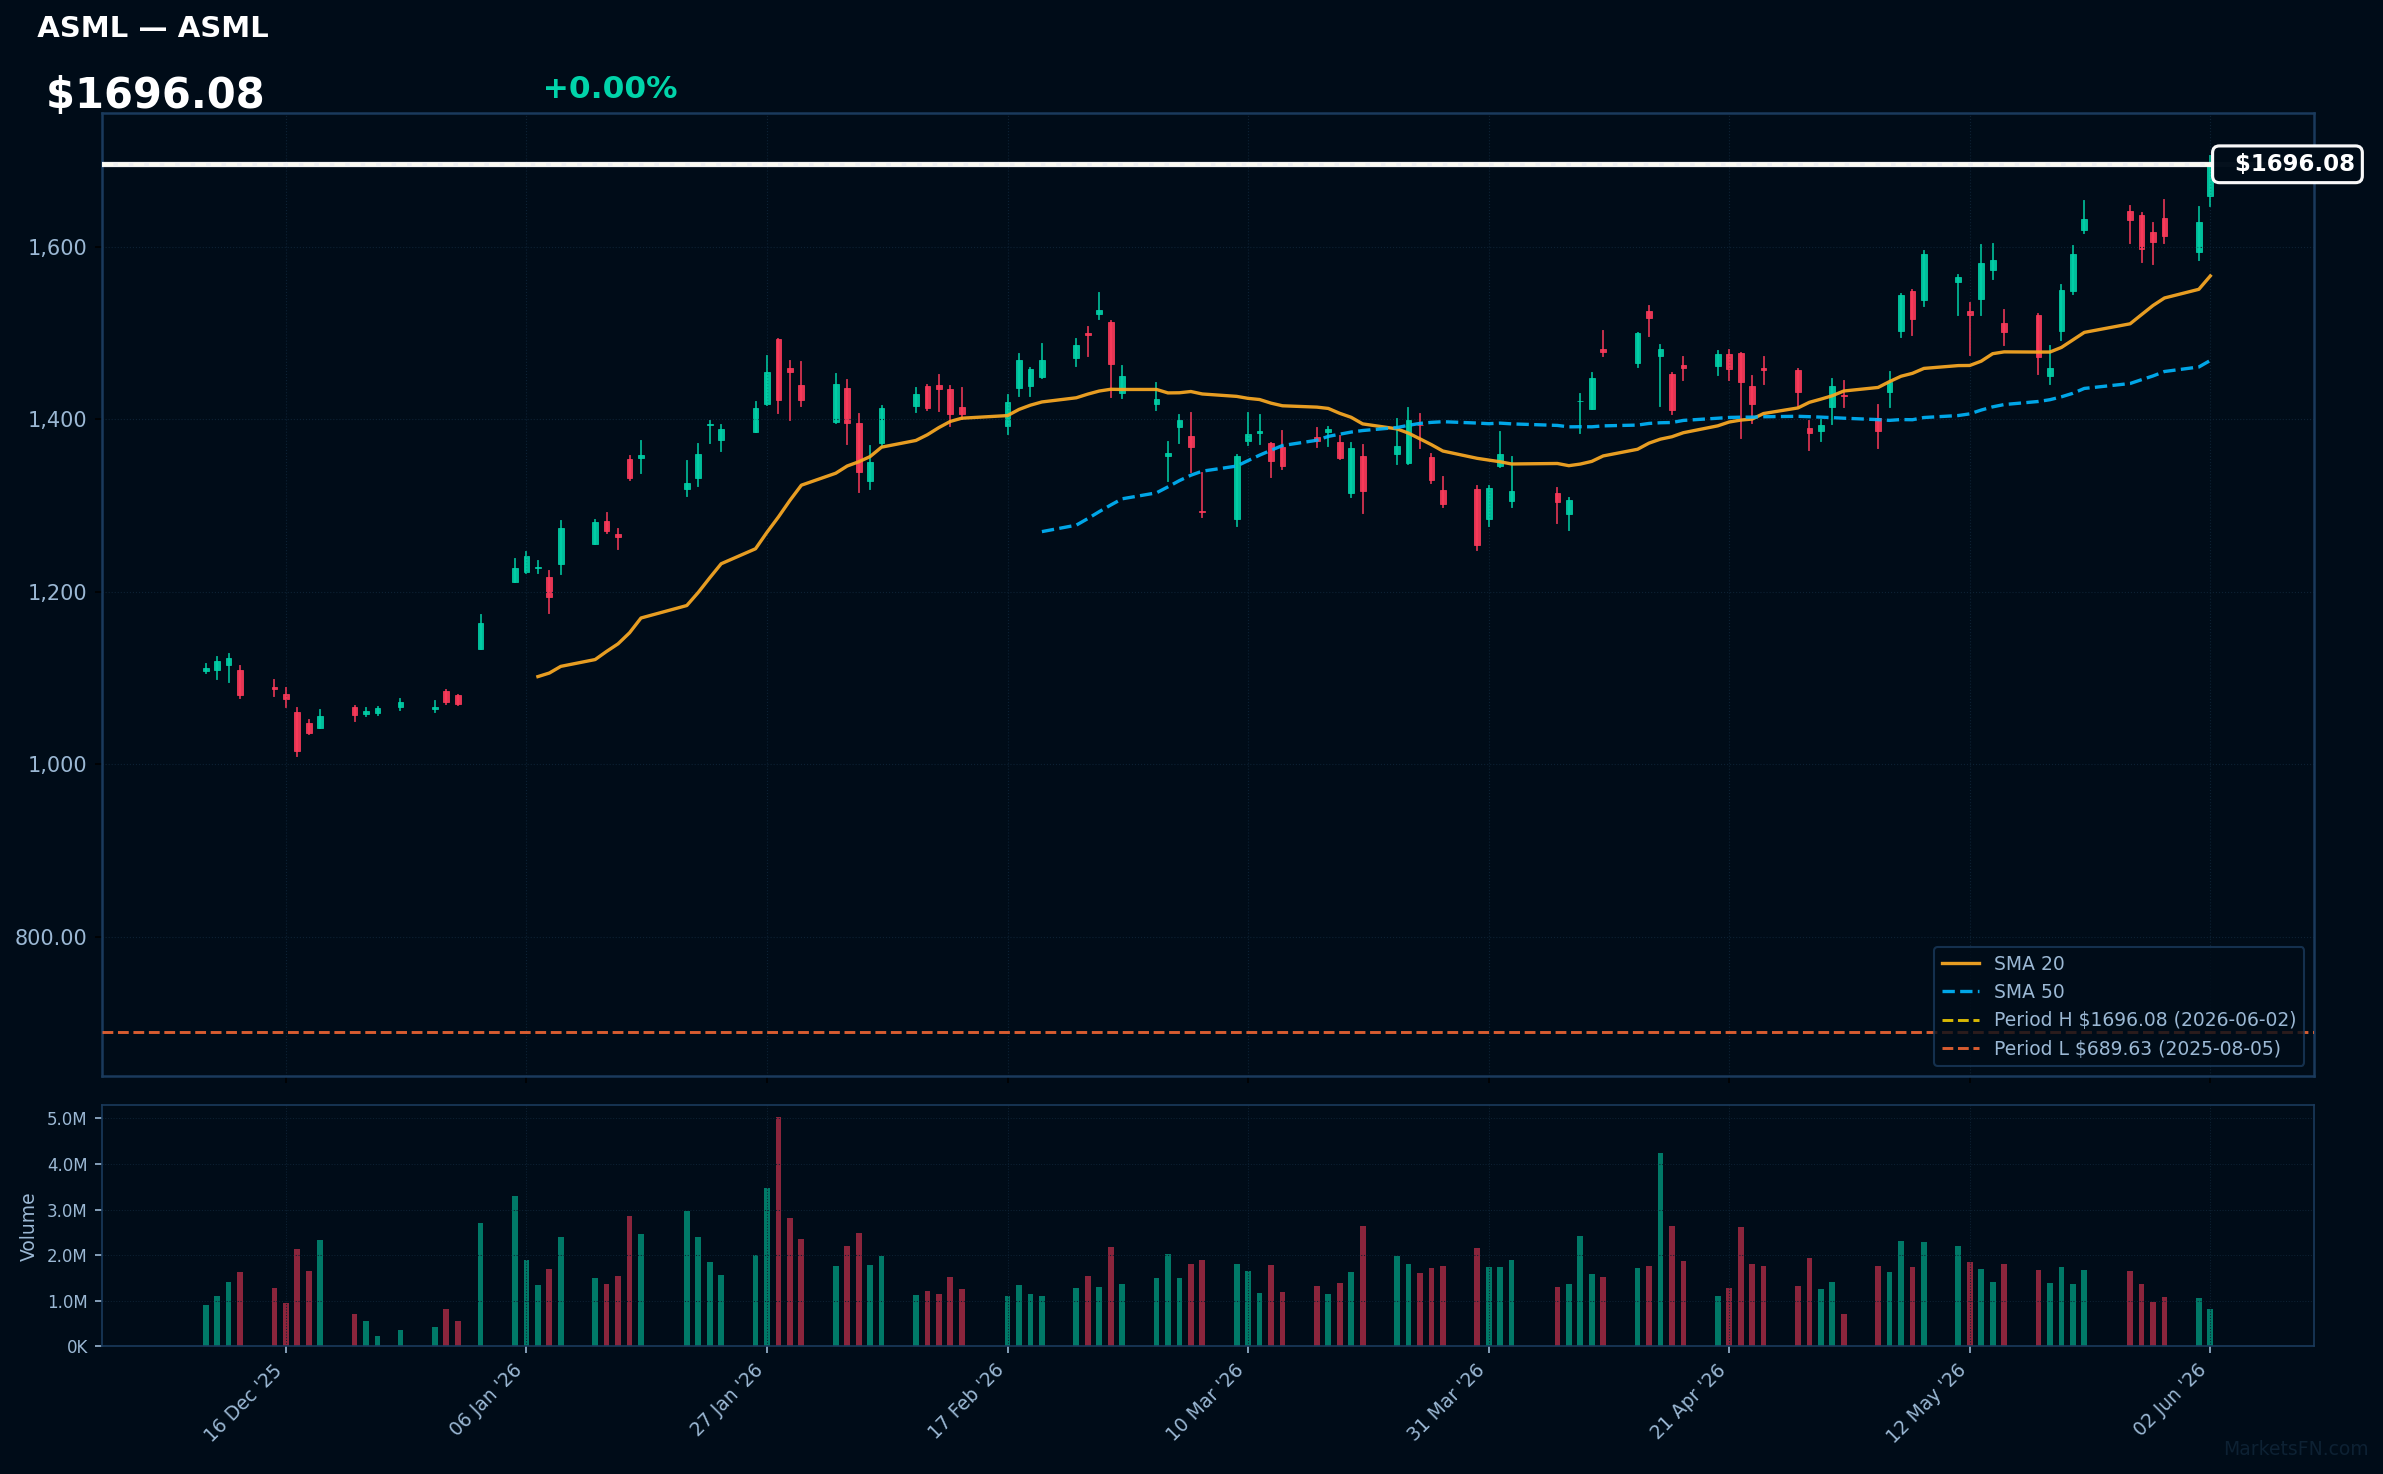This screenshot has width=2383, height=1474.
Task: Click the 1,400 price axis label
Action: 57,419
